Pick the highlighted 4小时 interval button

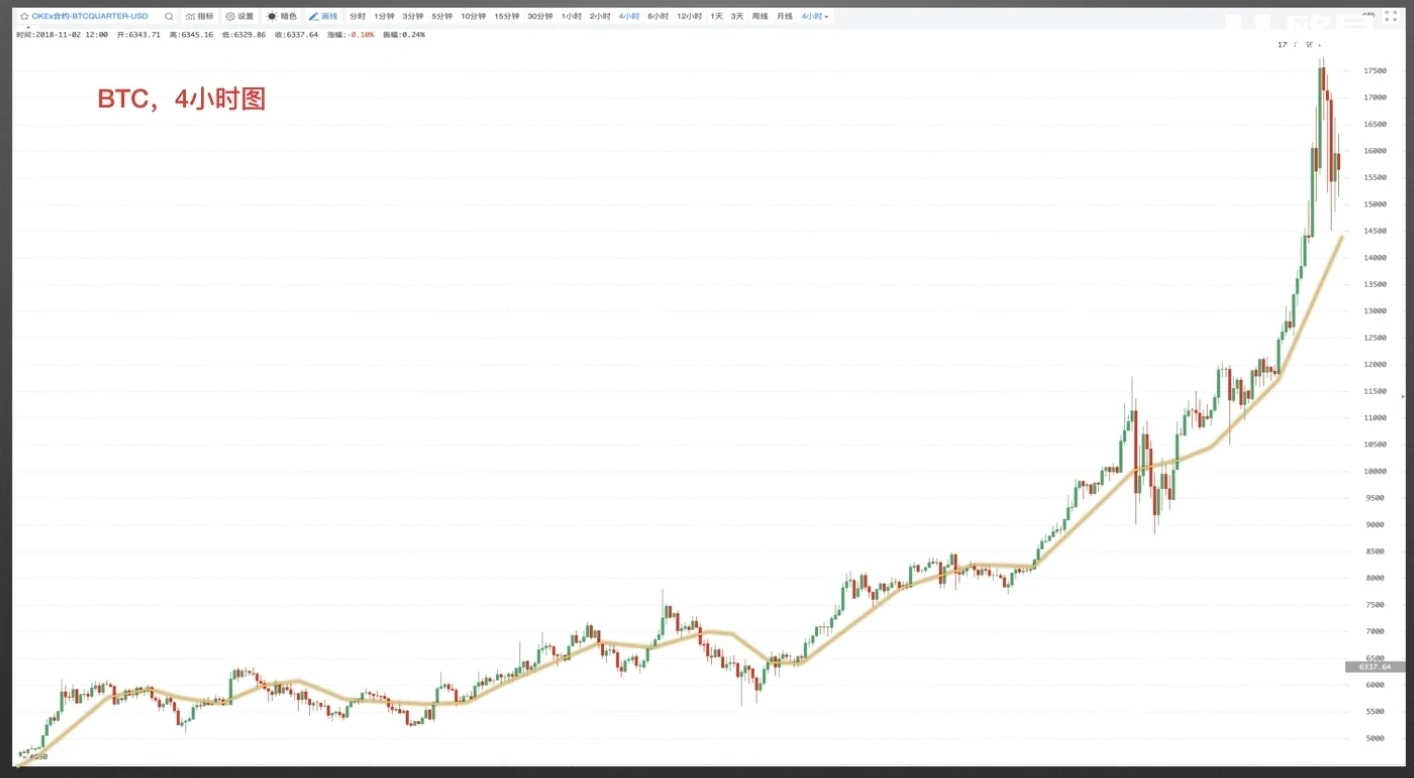pyautogui.click(x=629, y=17)
